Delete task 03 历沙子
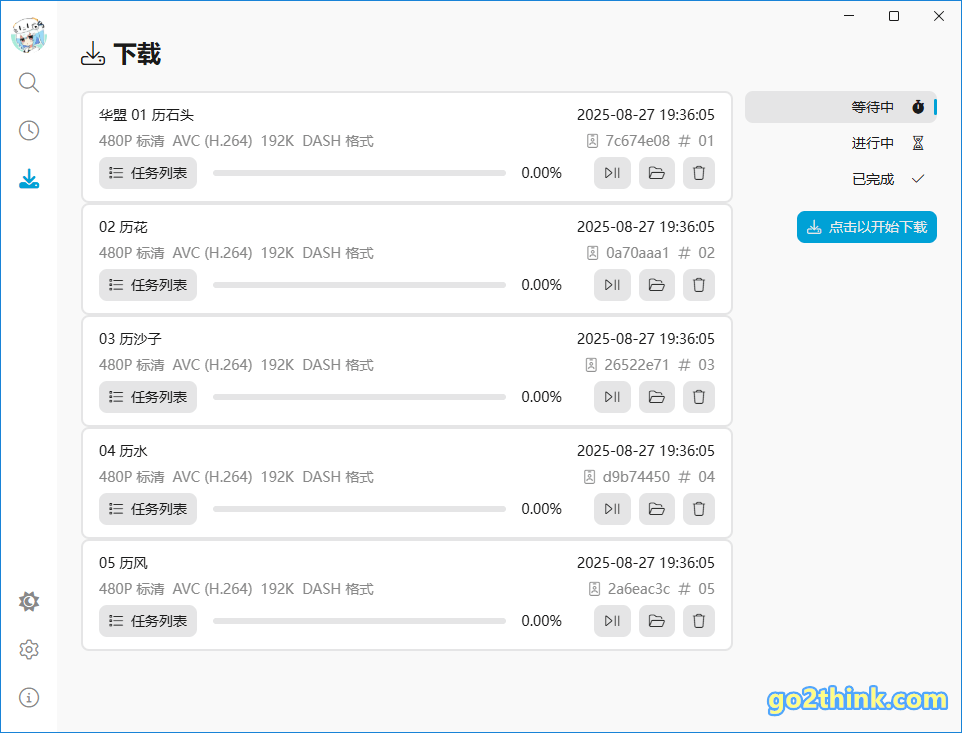The height and width of the screenshot is (733, 962). (699, 397)
